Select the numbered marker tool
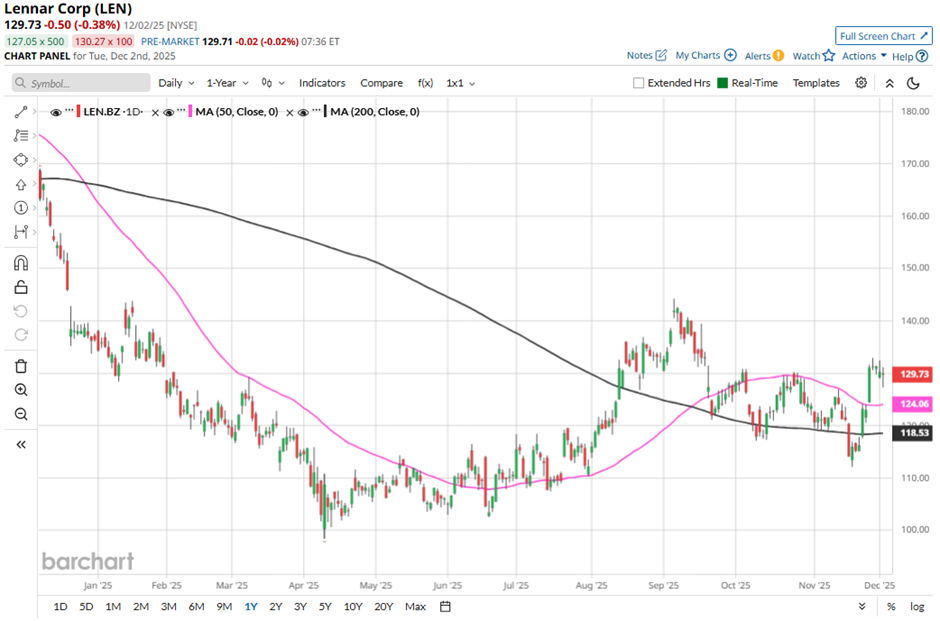Image resolution: width=940 pixels, height=621 pixels. [21, 208]
